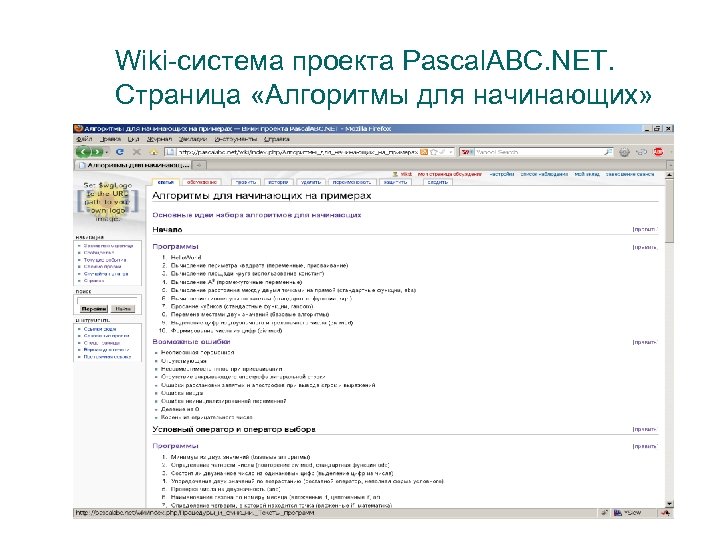Click the page favicon in the address bar
The image size is (720, 540).
[170, 152]
